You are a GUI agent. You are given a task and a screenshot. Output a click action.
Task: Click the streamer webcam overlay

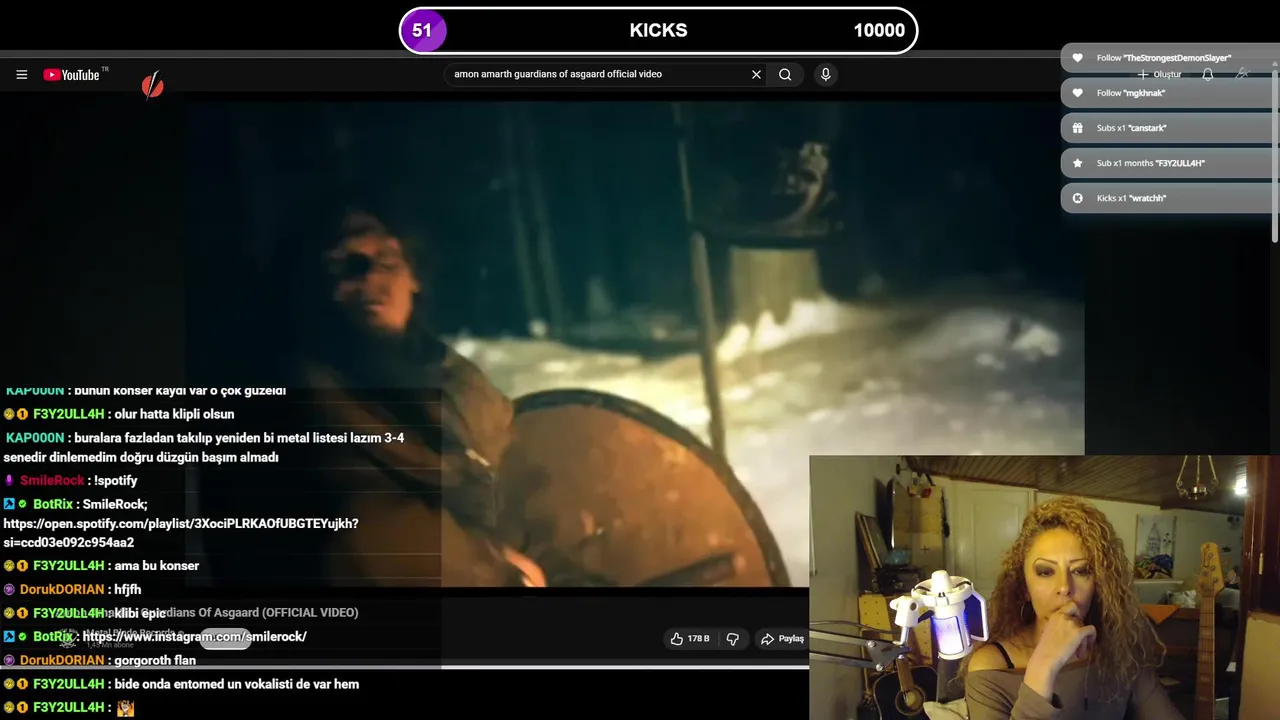coord(1044,588)
